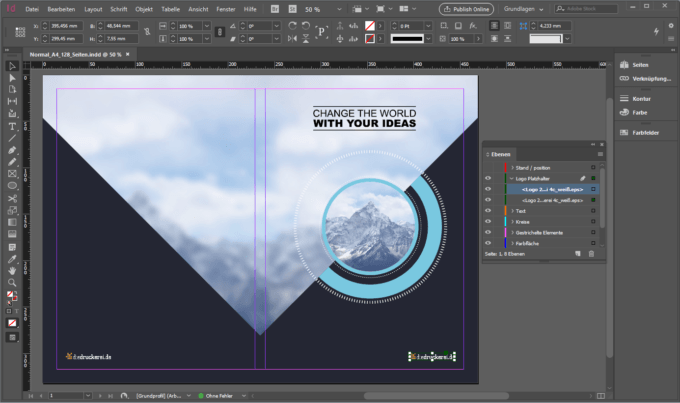680x403 pixels.
Task: Open the Stock (St) button
Action: coord(293,9)
